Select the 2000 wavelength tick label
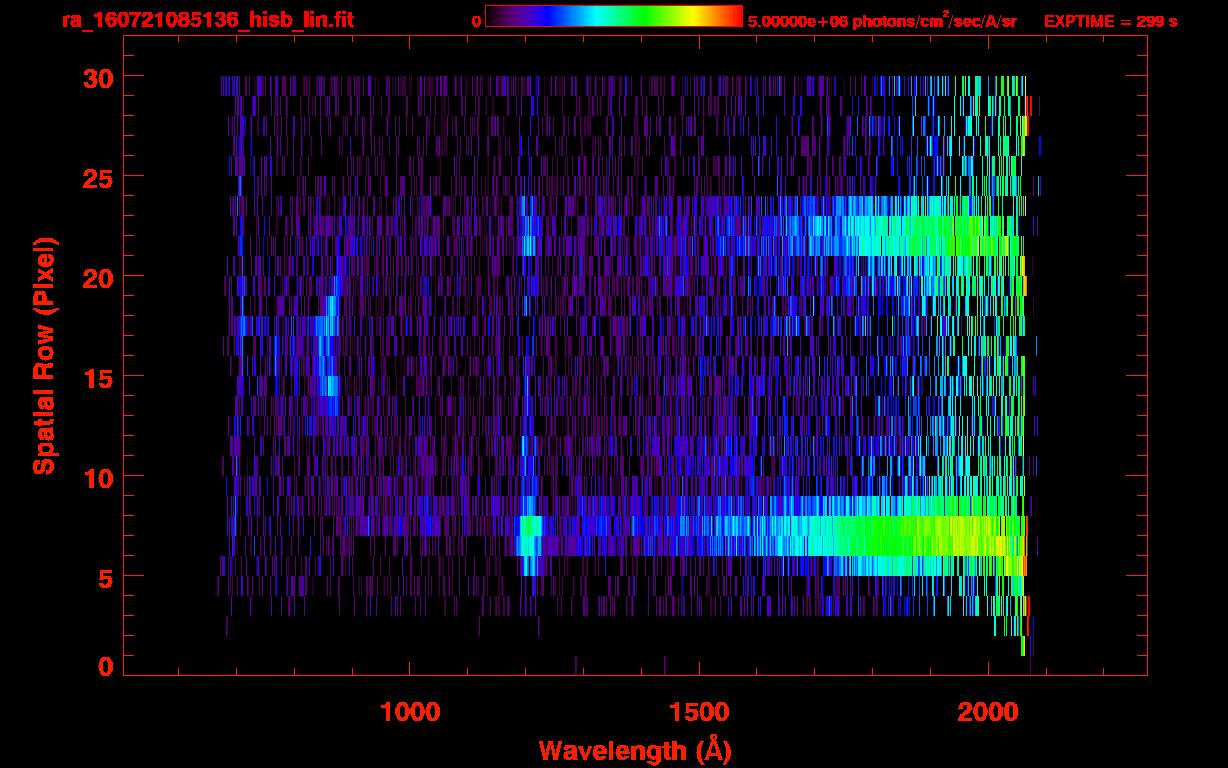 coord(989,712)
